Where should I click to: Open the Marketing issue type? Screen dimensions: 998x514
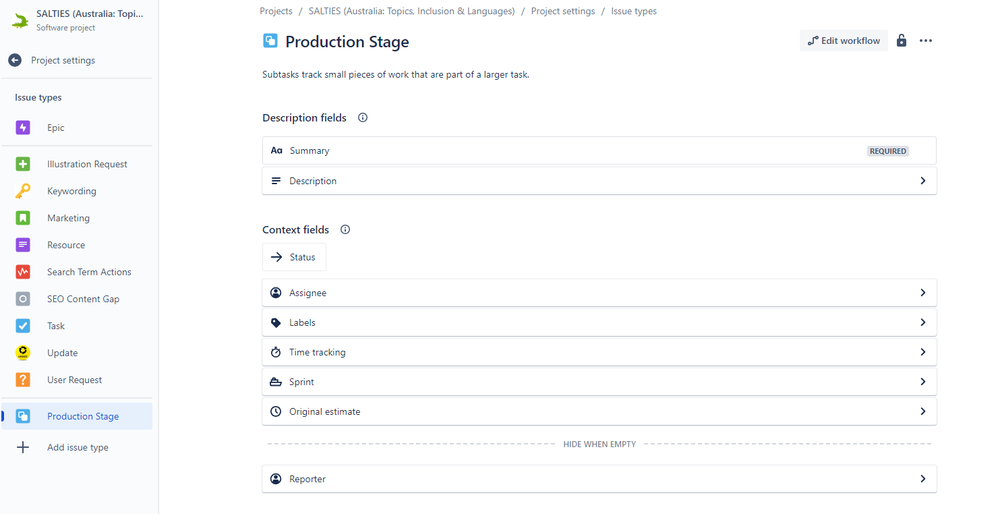pos(68,218)
